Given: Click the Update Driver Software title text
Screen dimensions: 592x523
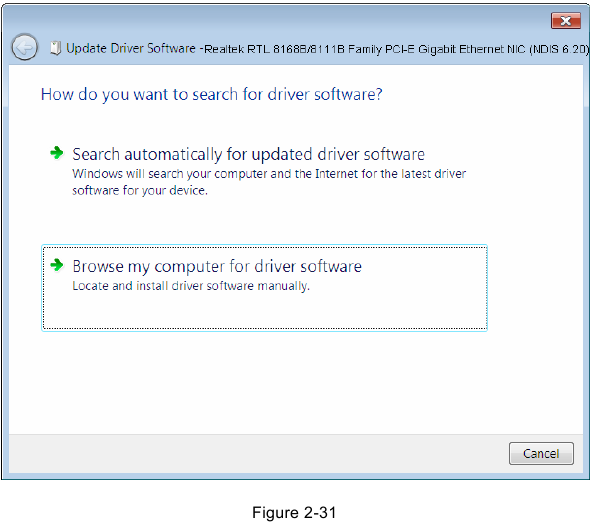Looking at the screenshot, I should (131, 48).
